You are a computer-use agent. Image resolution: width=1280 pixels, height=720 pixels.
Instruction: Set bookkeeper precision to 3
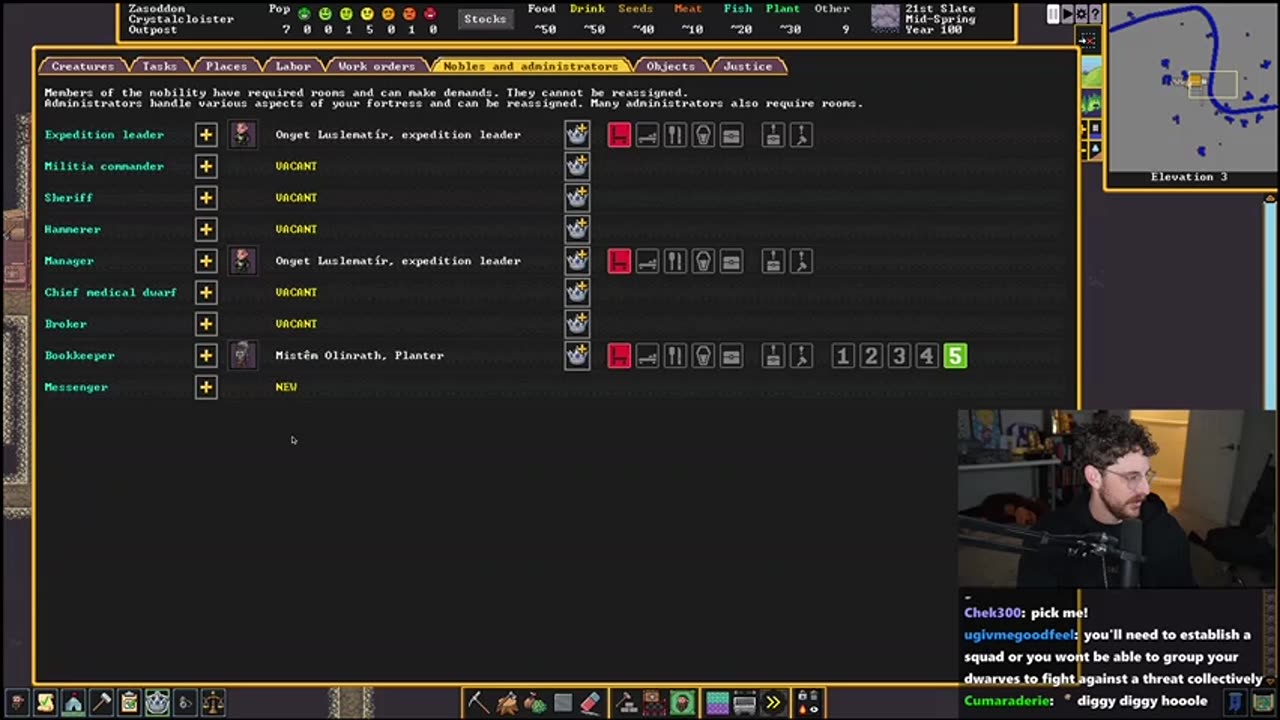coord(899,356)
